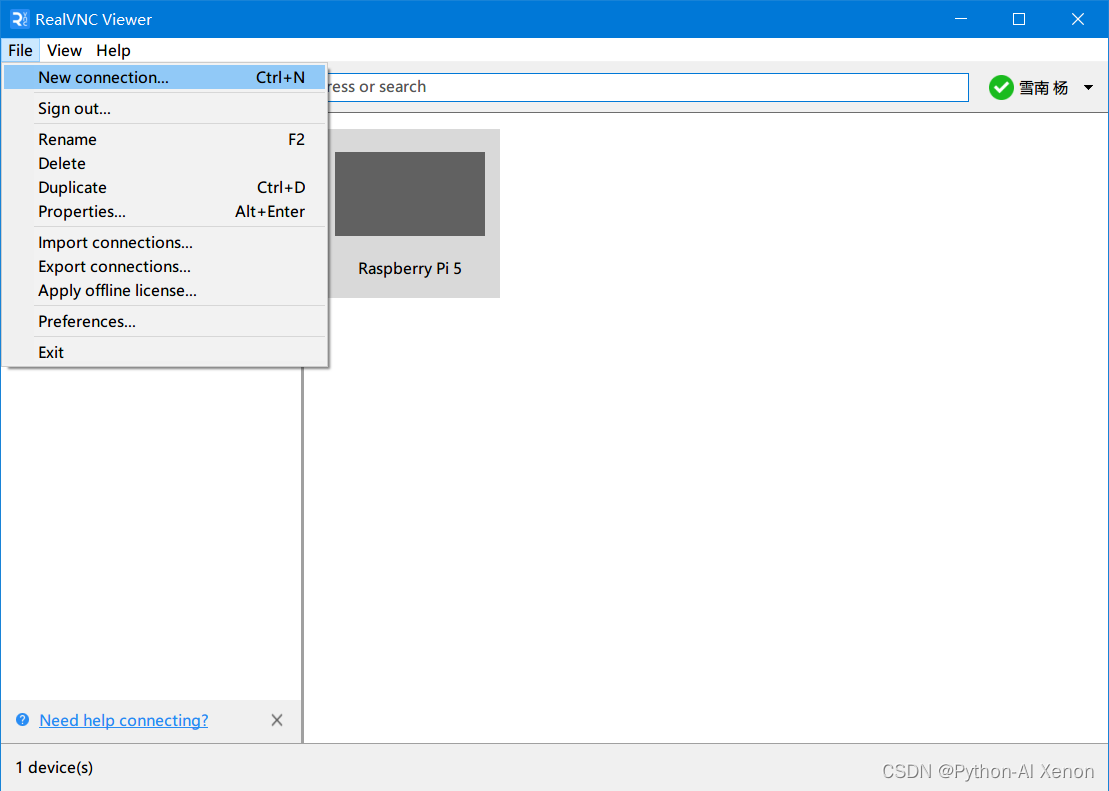
Task: Select the Raspberry Pi 5 thumbnail
Action: tap(410, 194)
